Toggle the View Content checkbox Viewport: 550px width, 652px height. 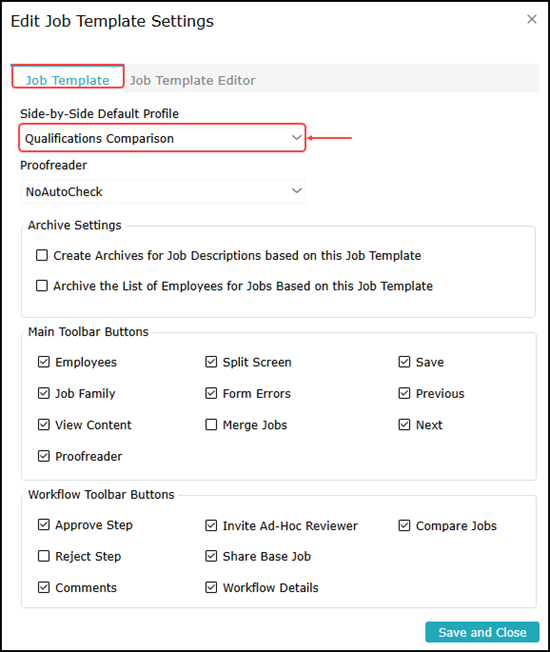(x=44, y=425)
